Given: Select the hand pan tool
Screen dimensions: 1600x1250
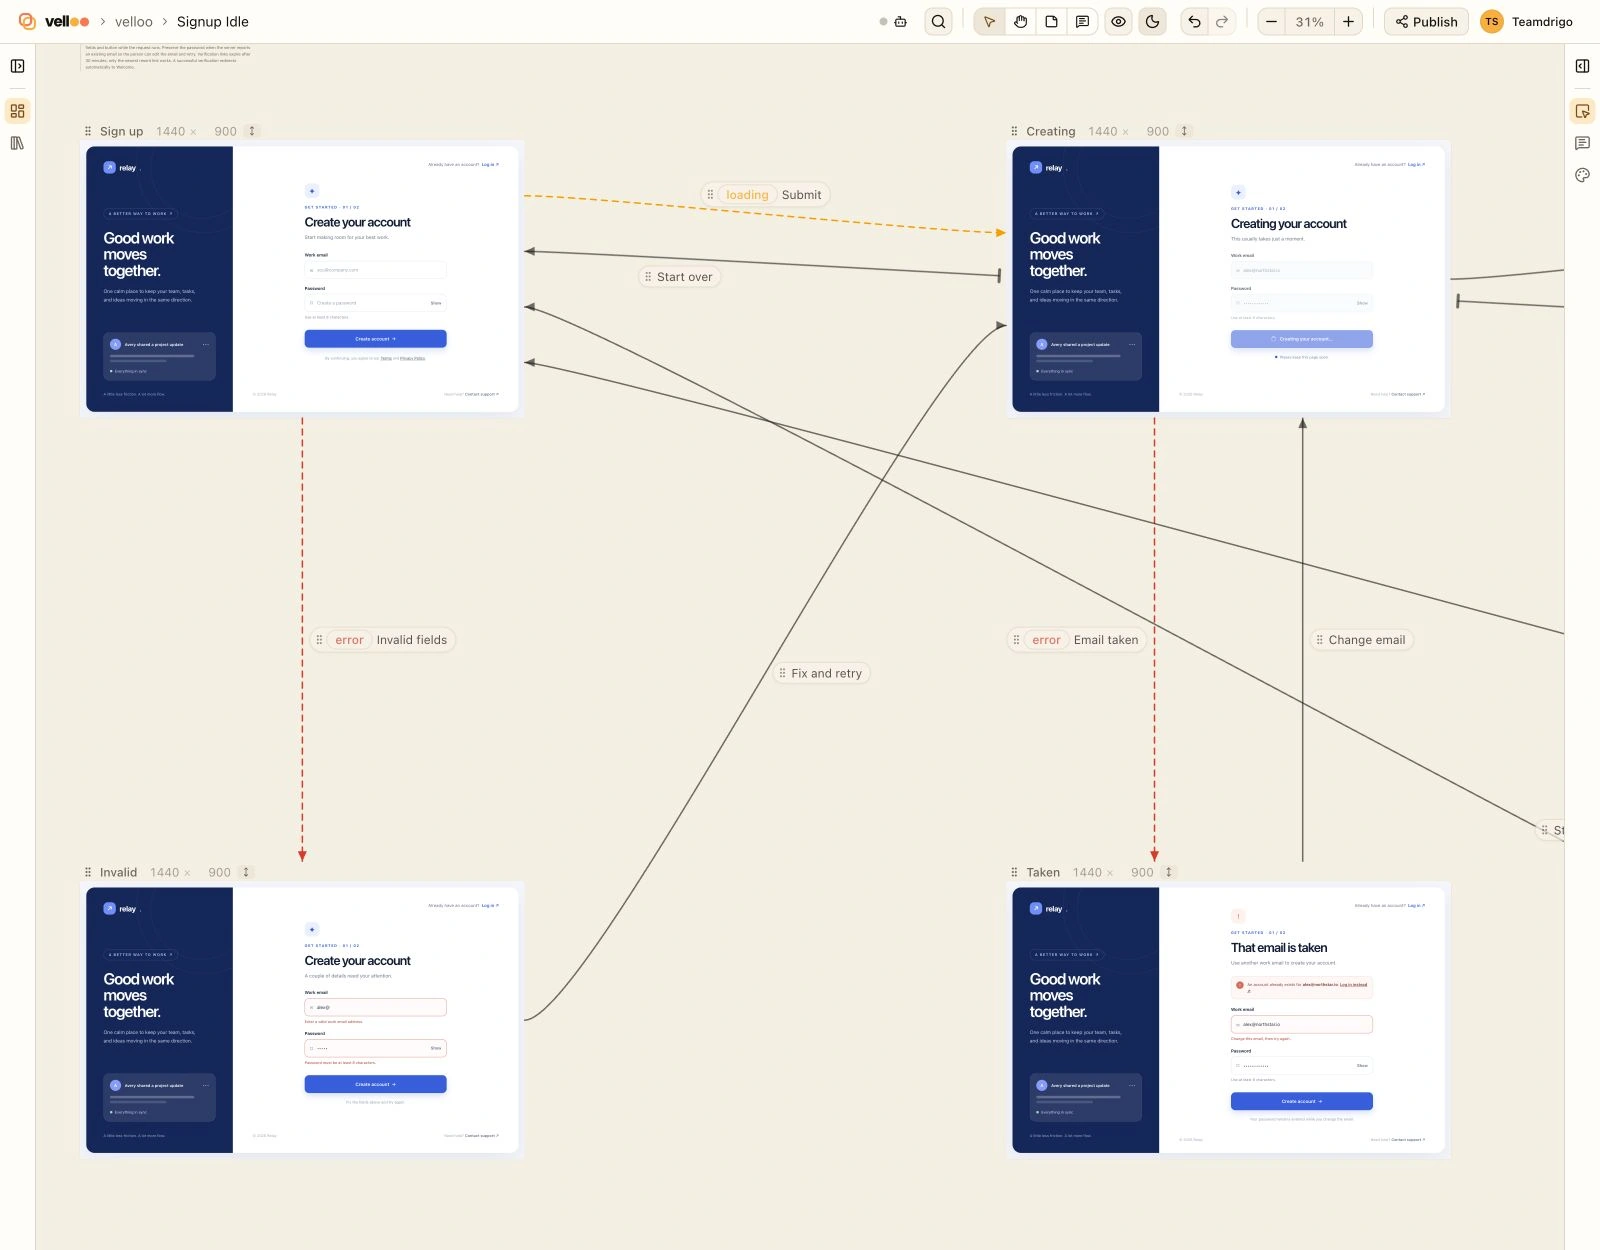Looking at the screenshot, I should 1020,22.
